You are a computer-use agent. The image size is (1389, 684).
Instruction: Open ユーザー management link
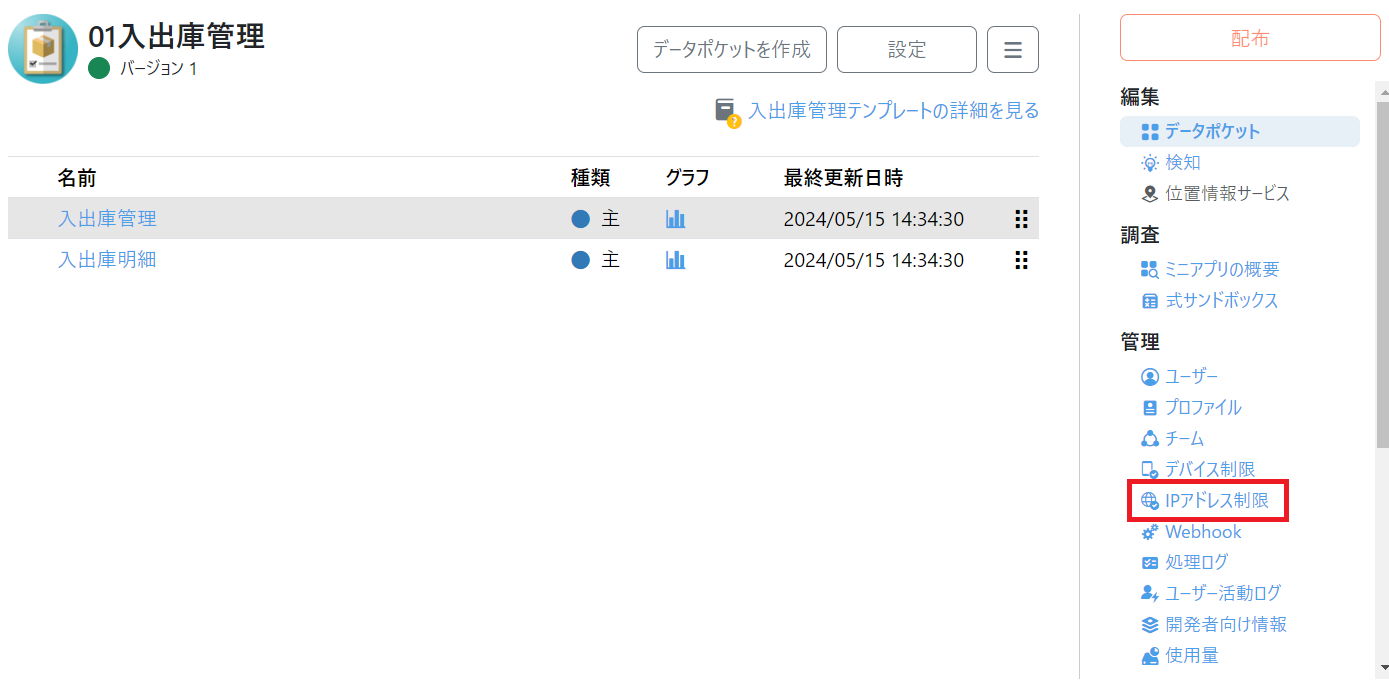1192,376
